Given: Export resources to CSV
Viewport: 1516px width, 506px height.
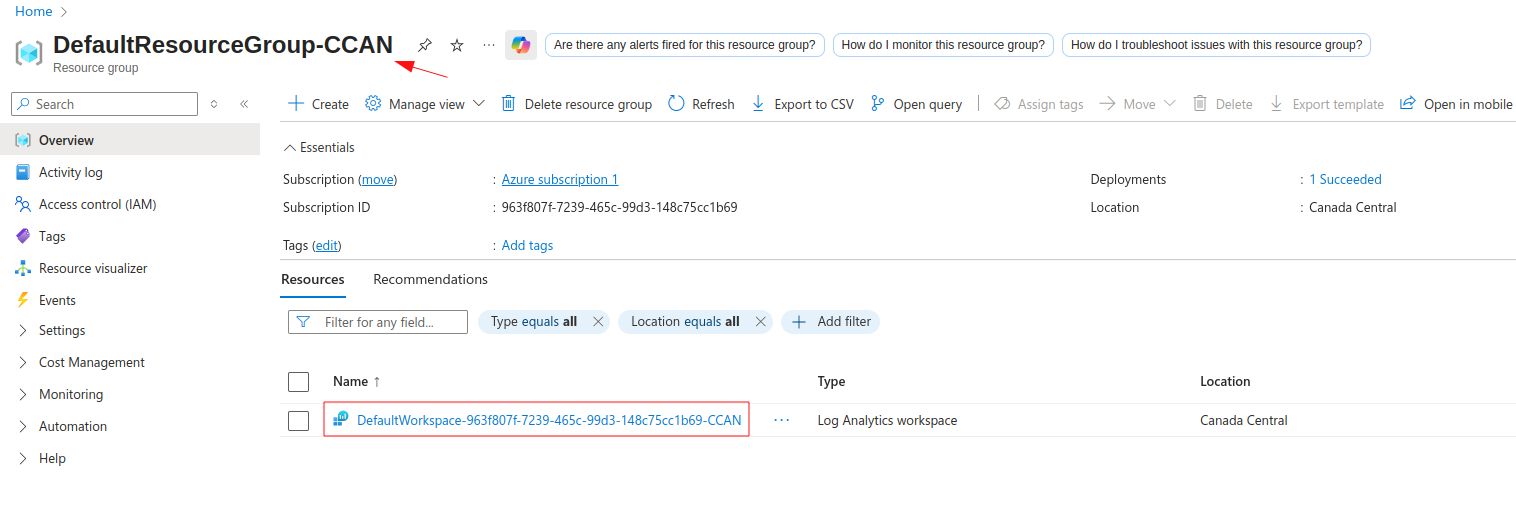Looking at the screenshot, I should point(802,104).
